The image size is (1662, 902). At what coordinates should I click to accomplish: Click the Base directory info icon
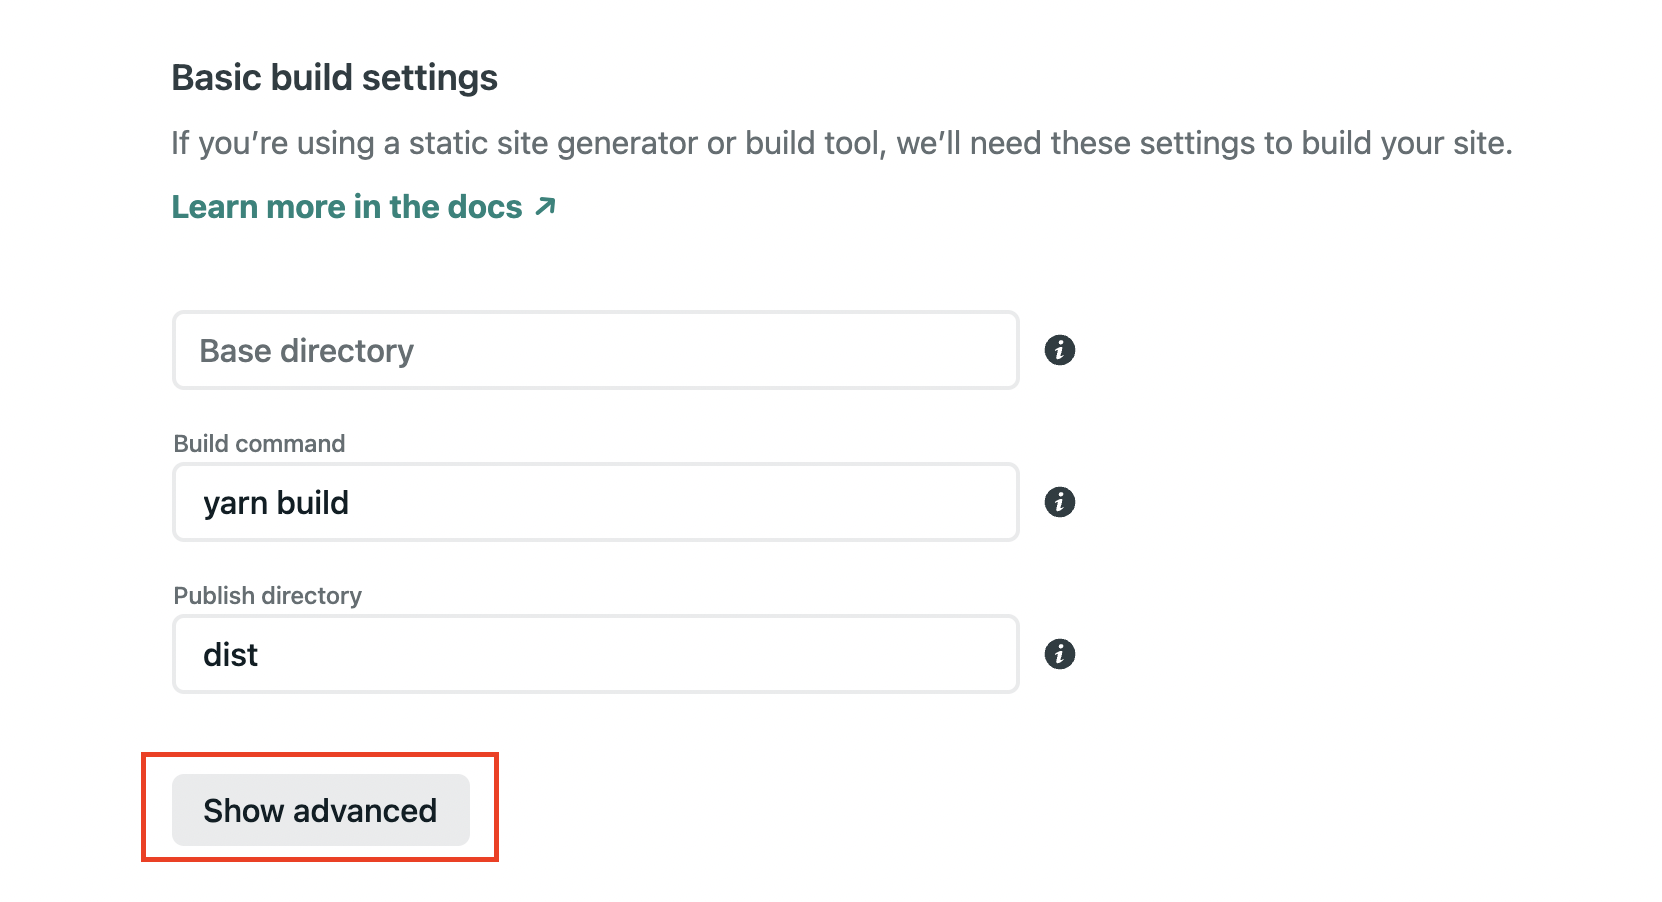pyautogui.click(x=1059, y=350)
